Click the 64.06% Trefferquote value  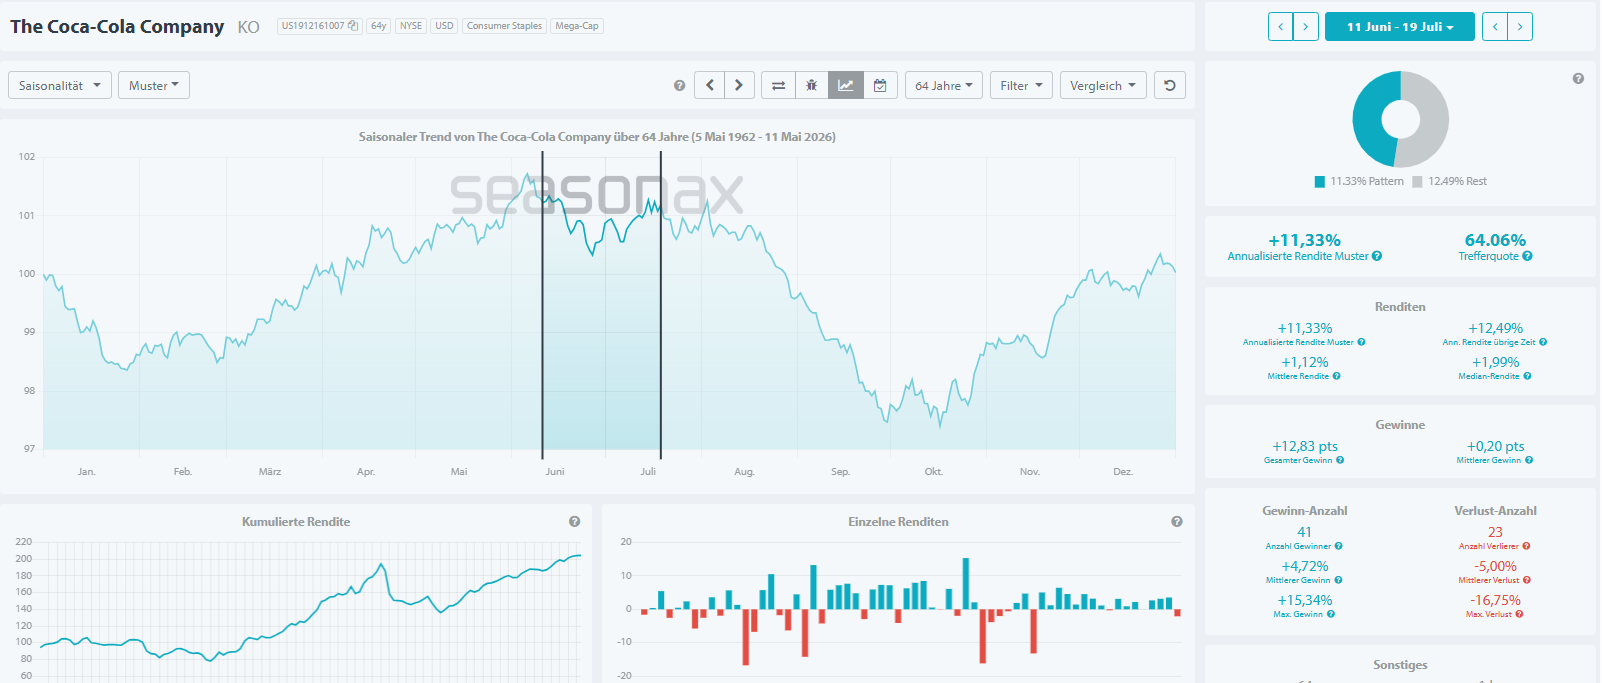[x=1495, y=240]
